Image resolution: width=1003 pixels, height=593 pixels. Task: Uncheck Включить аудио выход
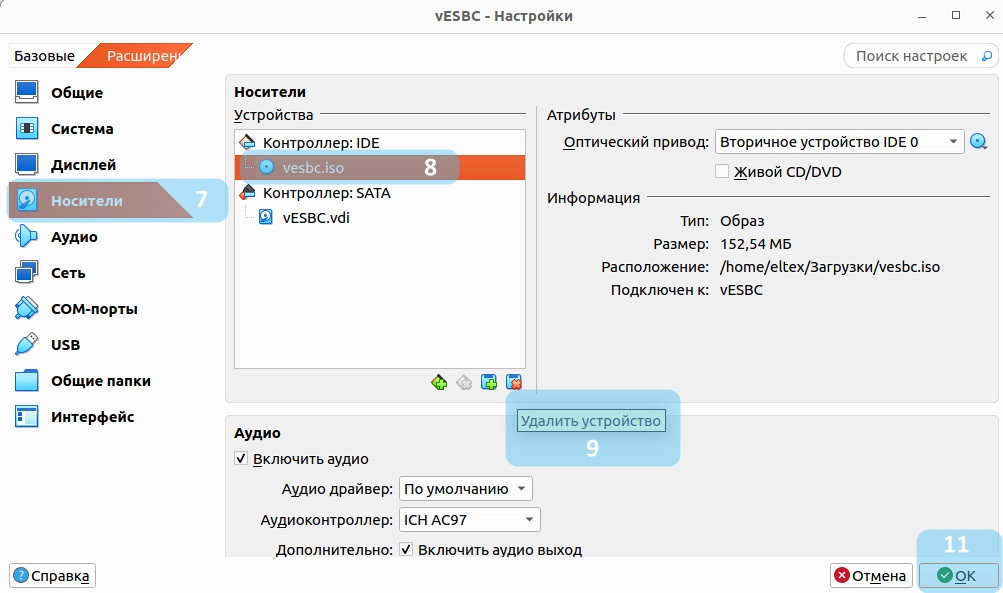[406, 550]
